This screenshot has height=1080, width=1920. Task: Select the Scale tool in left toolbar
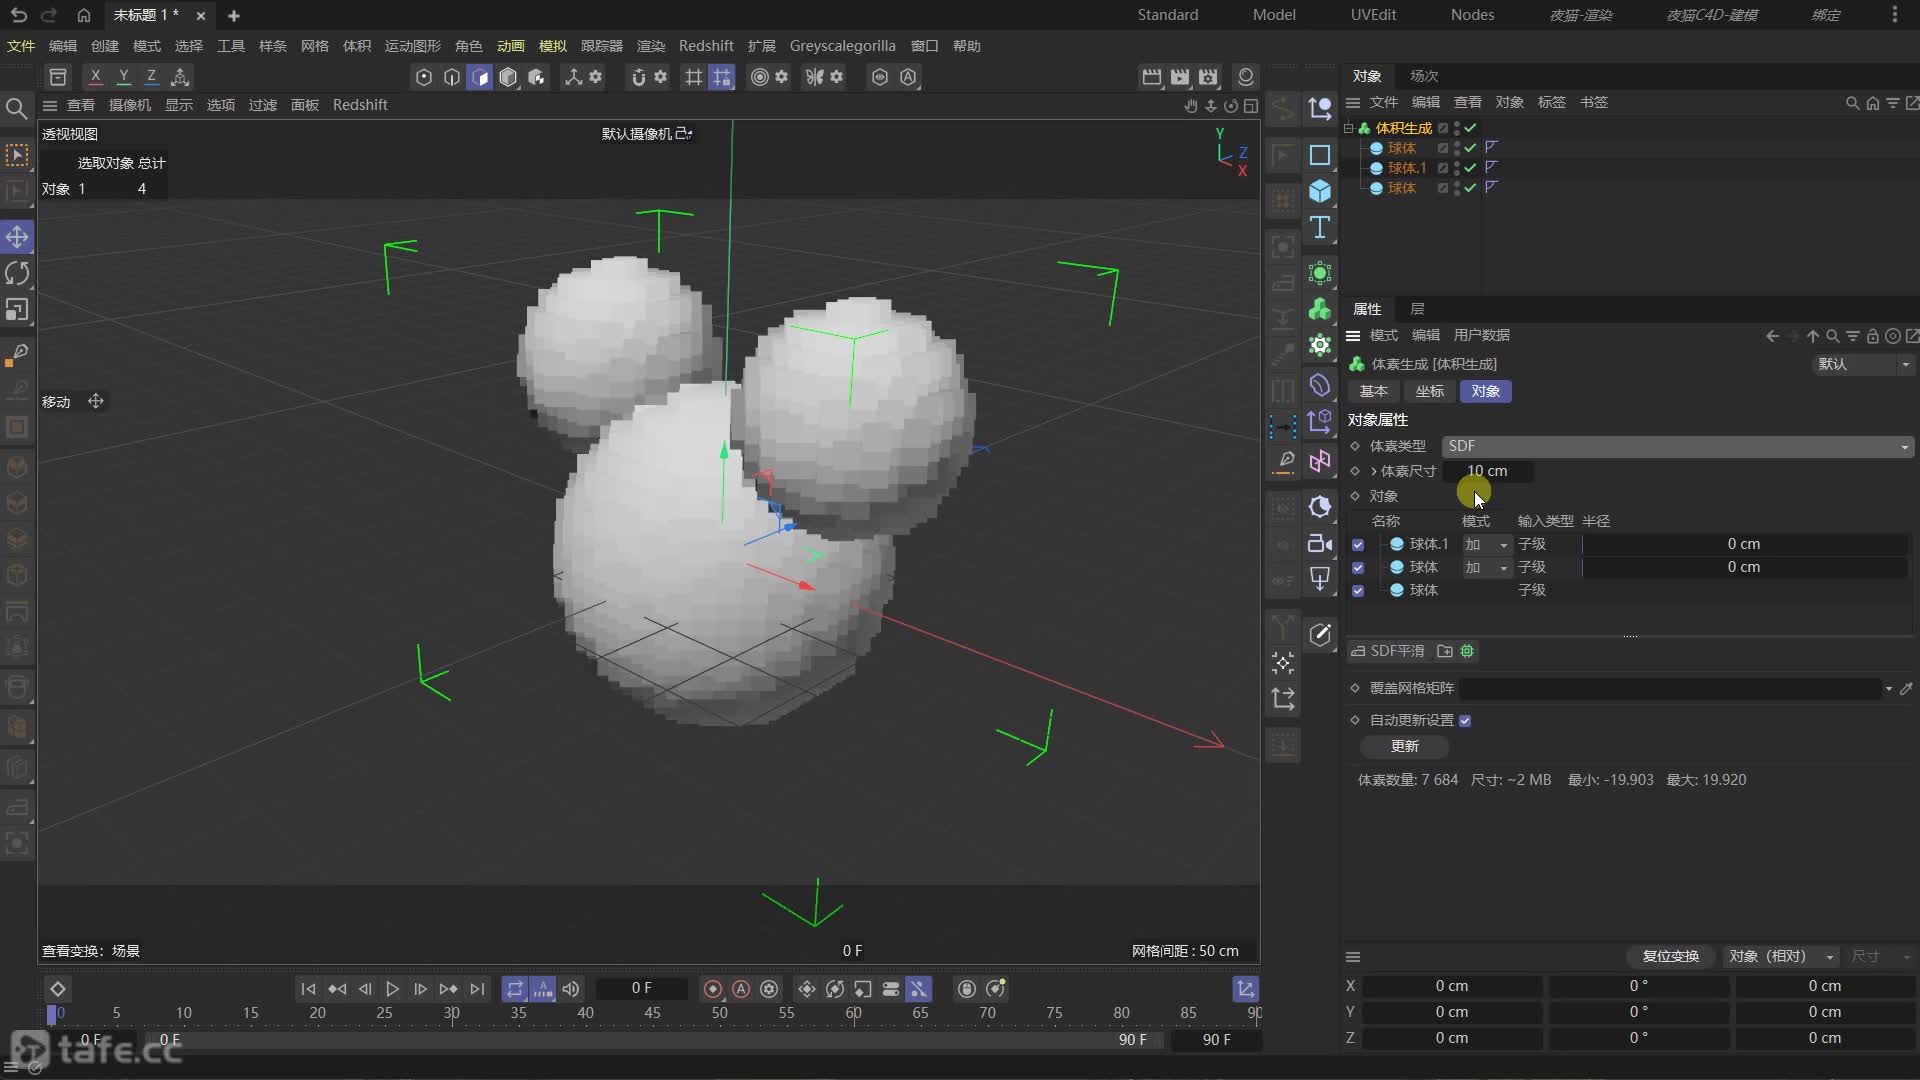[x=17, y=310]
